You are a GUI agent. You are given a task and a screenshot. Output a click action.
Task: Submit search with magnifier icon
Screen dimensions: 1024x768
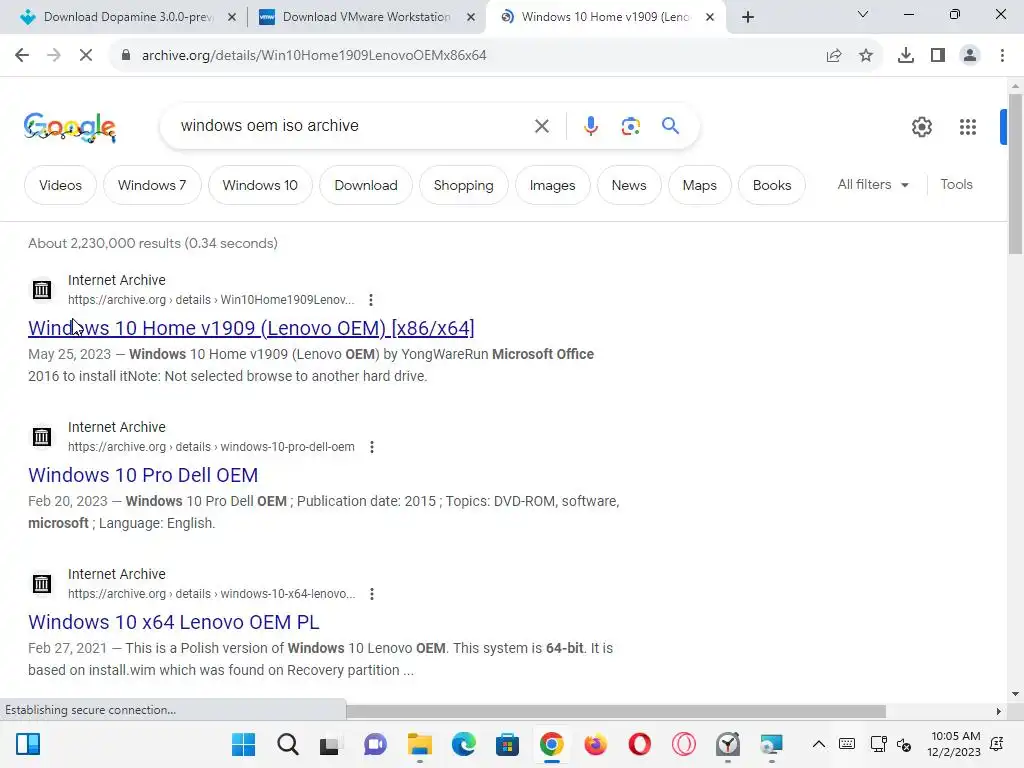coord(670,125)
